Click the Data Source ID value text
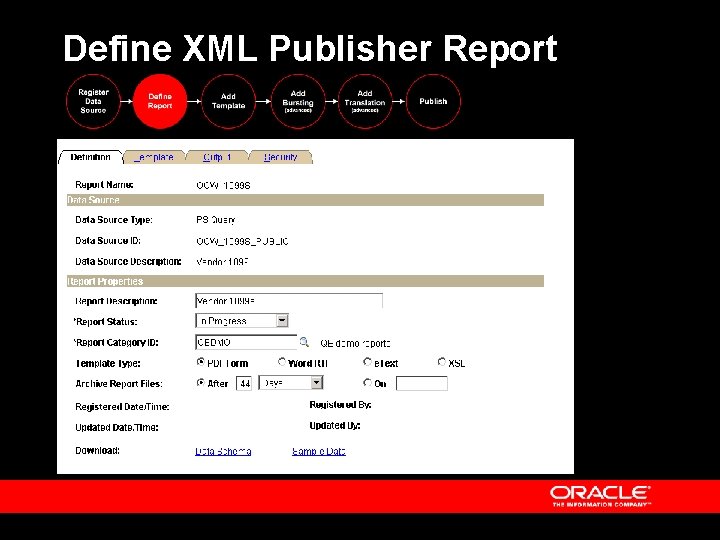 point(242,241)
